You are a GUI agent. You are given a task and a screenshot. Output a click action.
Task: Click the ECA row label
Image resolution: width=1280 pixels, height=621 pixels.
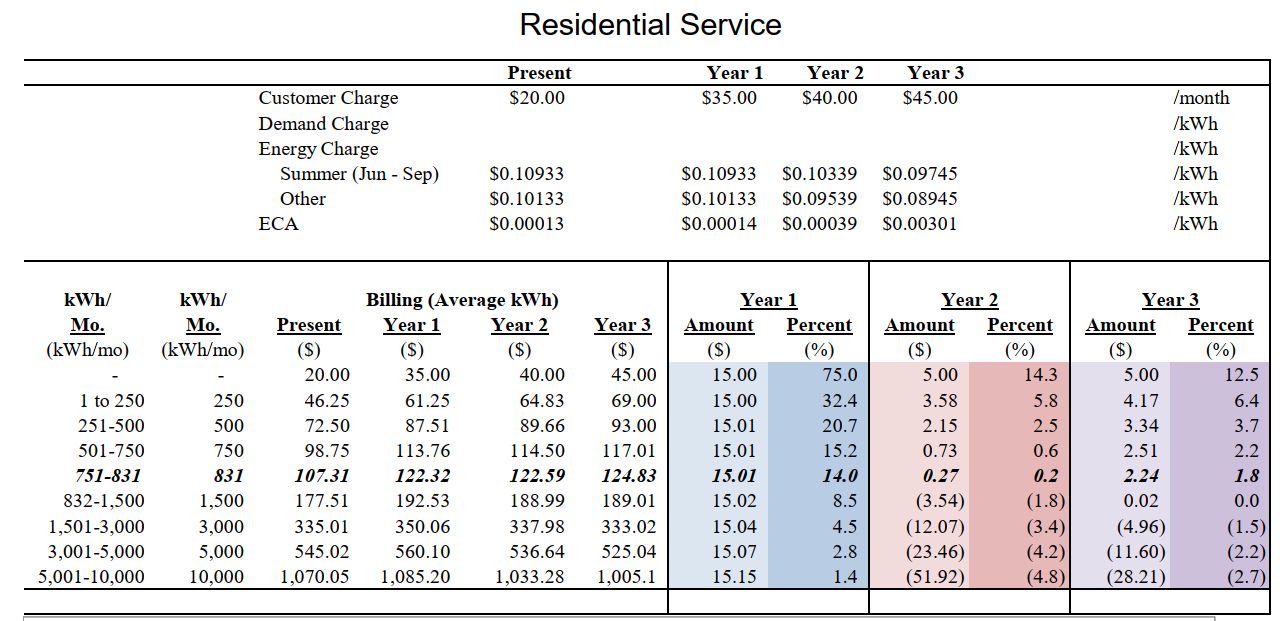pyautogui.click(x=278, y=224)
